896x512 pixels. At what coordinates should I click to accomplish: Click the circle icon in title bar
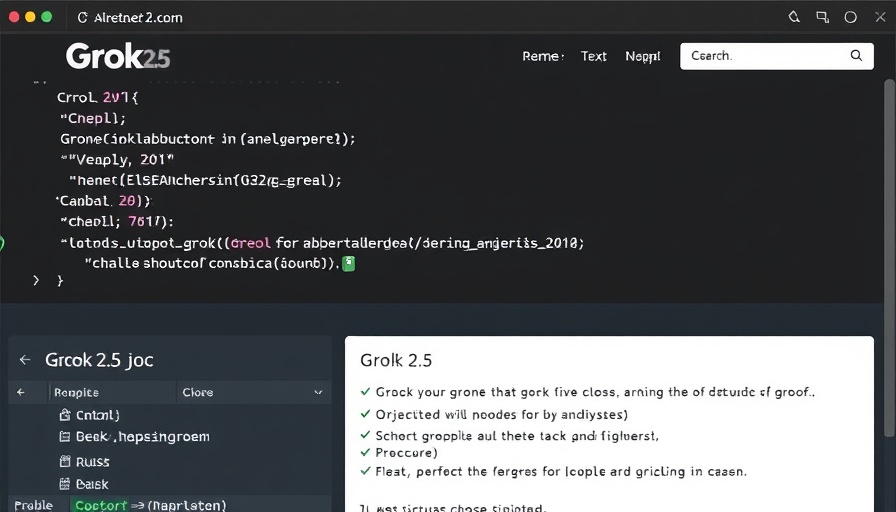850,17
